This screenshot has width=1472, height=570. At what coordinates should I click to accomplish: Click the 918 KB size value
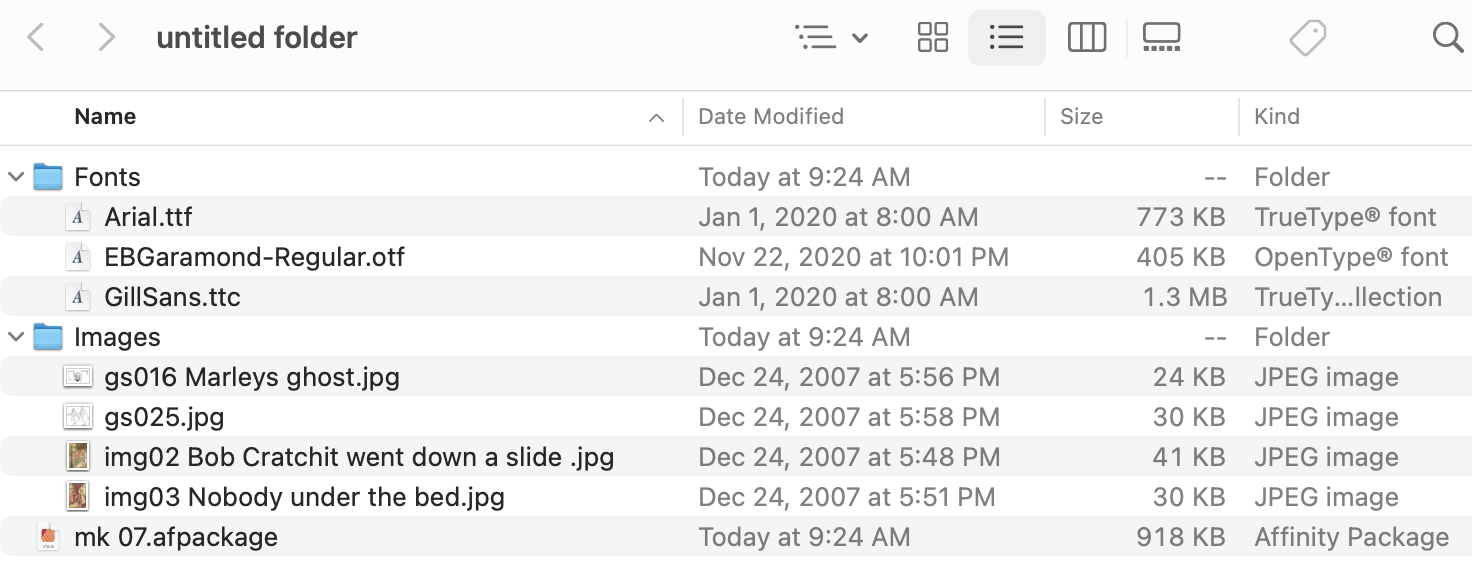pyautogui.click(x=1181, y=537)
